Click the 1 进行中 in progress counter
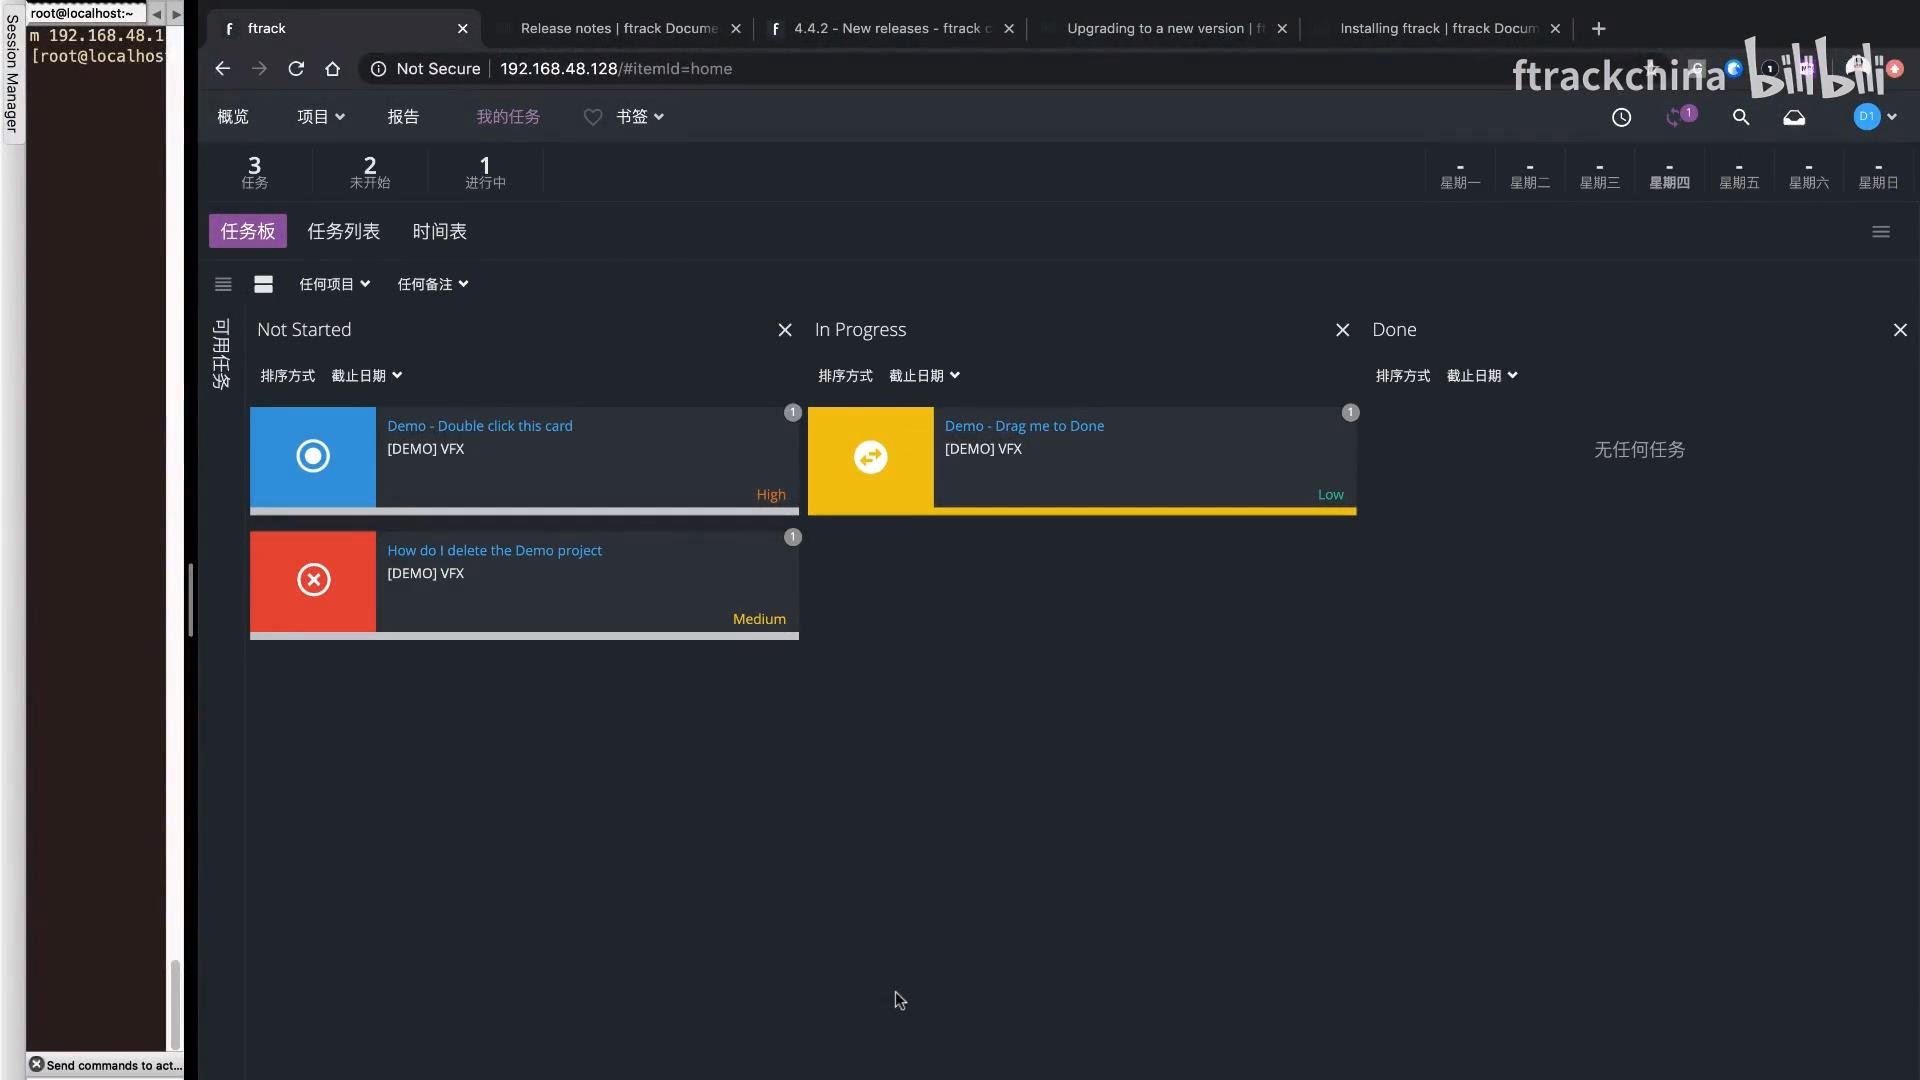Screen dimensions: 1920x1080 pyautogui.click(x=485, y=172)
